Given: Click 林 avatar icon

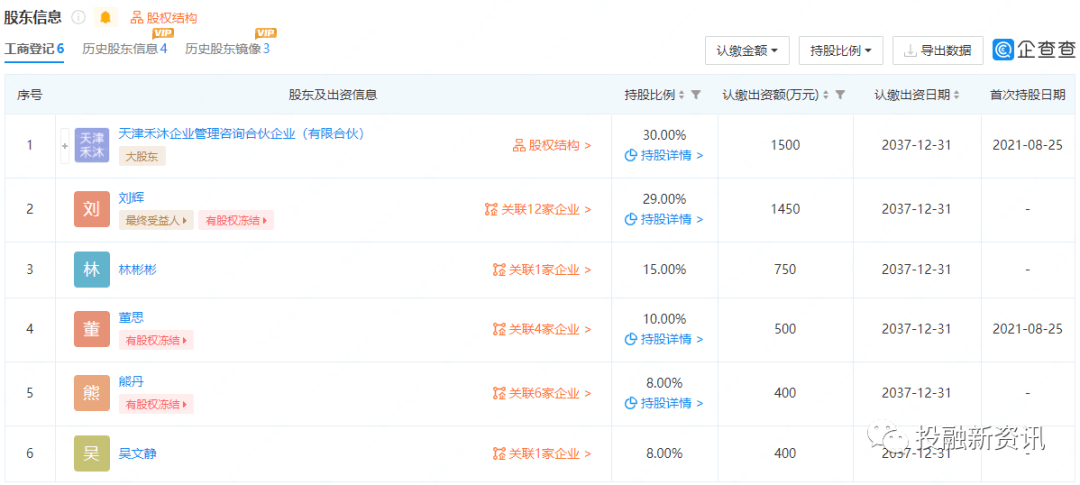Looking at the screenshot, I should (x=92, y=269).
